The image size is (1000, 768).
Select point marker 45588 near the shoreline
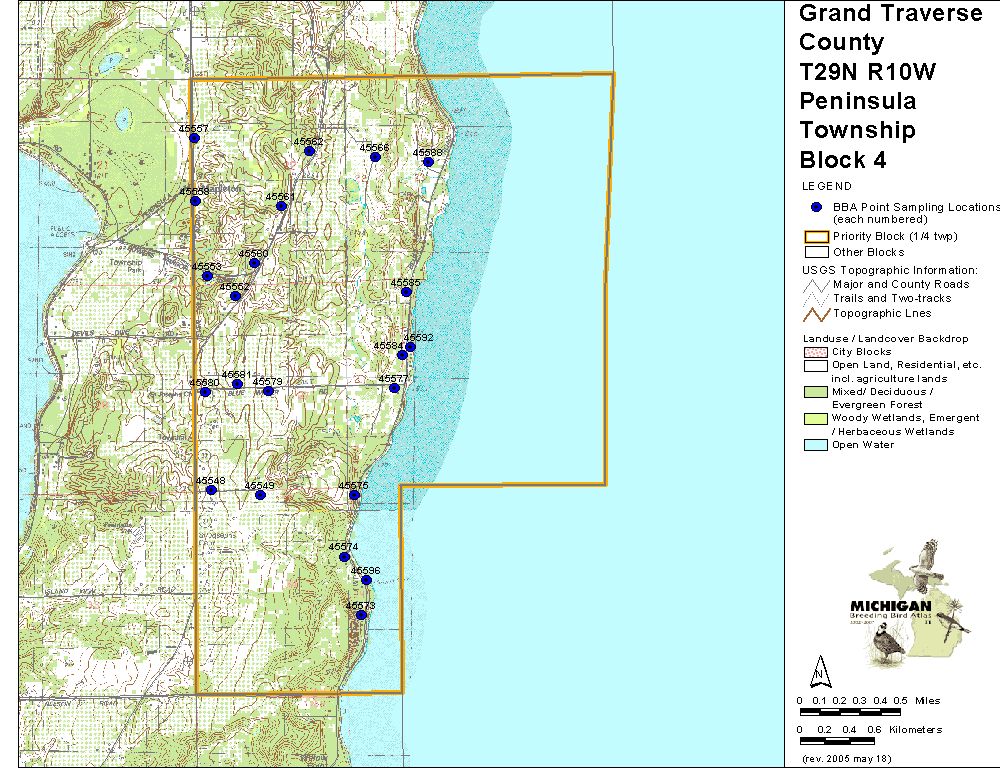click(428, 162)
